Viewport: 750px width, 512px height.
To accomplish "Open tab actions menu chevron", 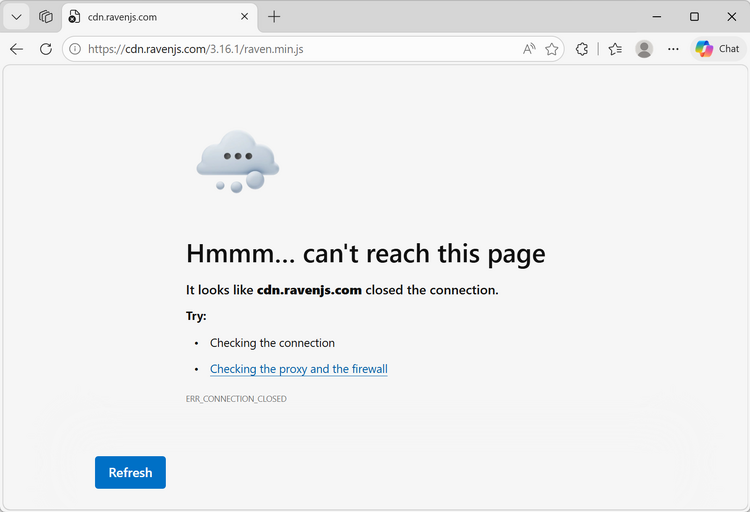I will (16, 17).
